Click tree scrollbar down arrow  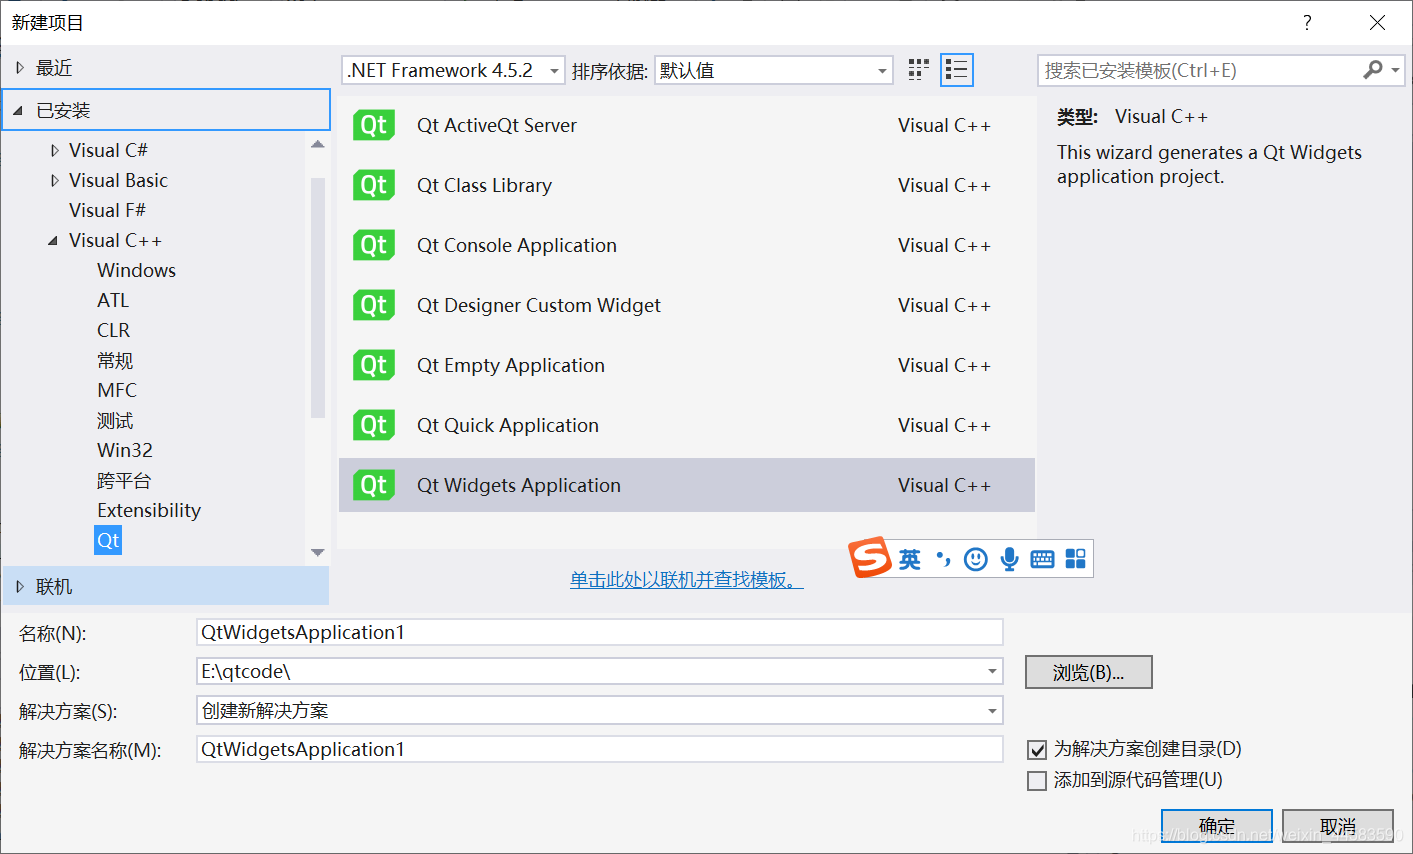coord(318,552)
